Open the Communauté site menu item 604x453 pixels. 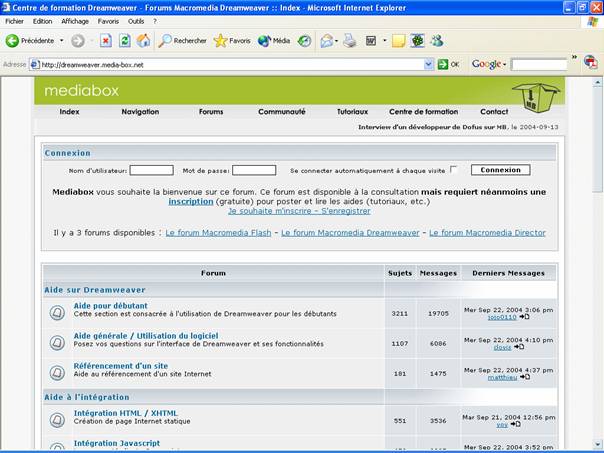click(282, 112)
